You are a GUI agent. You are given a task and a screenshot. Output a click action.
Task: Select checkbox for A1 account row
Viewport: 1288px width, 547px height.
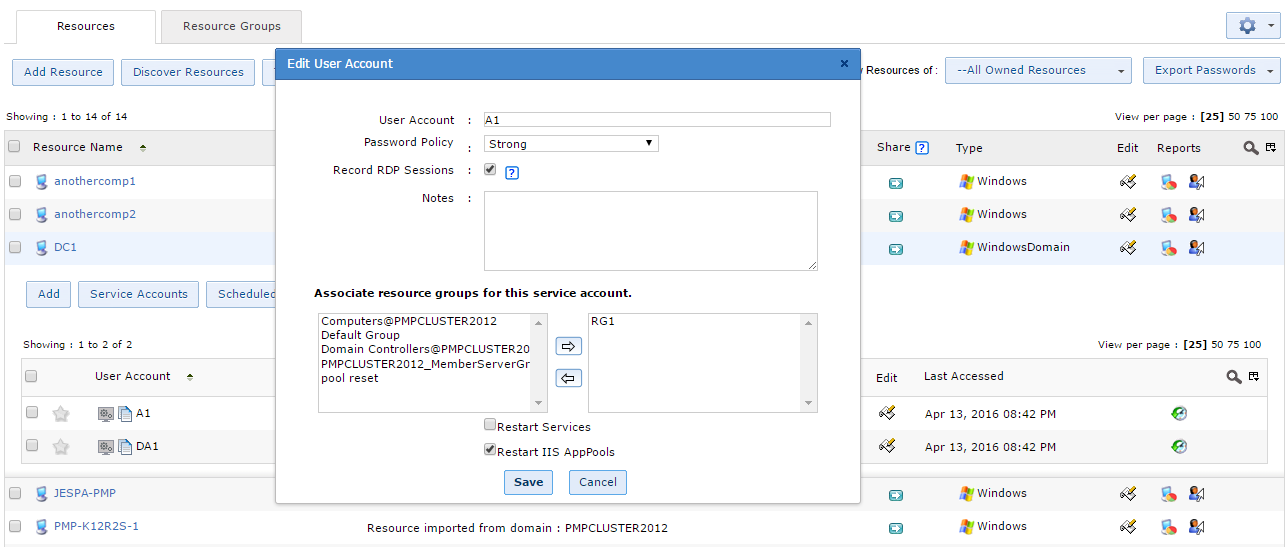pyautogui.click(x=32, y=412)
